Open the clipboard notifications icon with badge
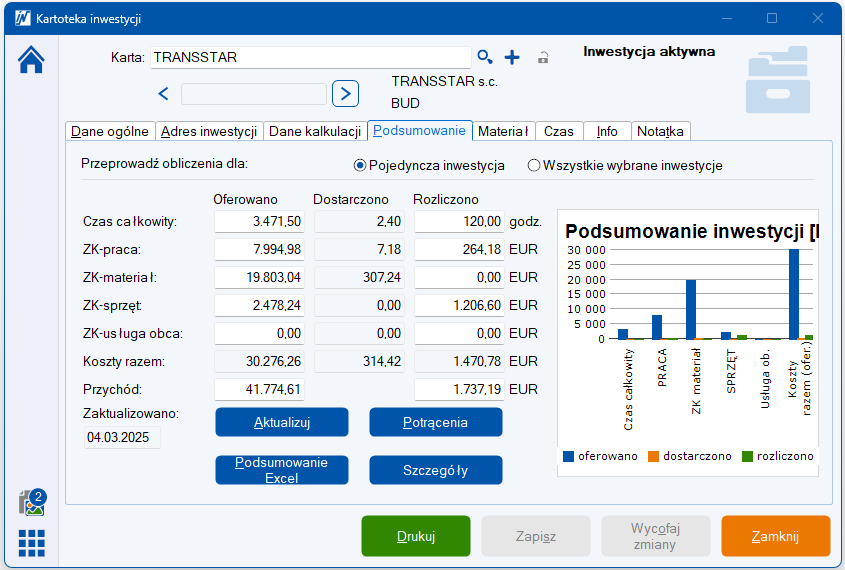The width and height of the screenshot is (845, 570). click(32, 502)
